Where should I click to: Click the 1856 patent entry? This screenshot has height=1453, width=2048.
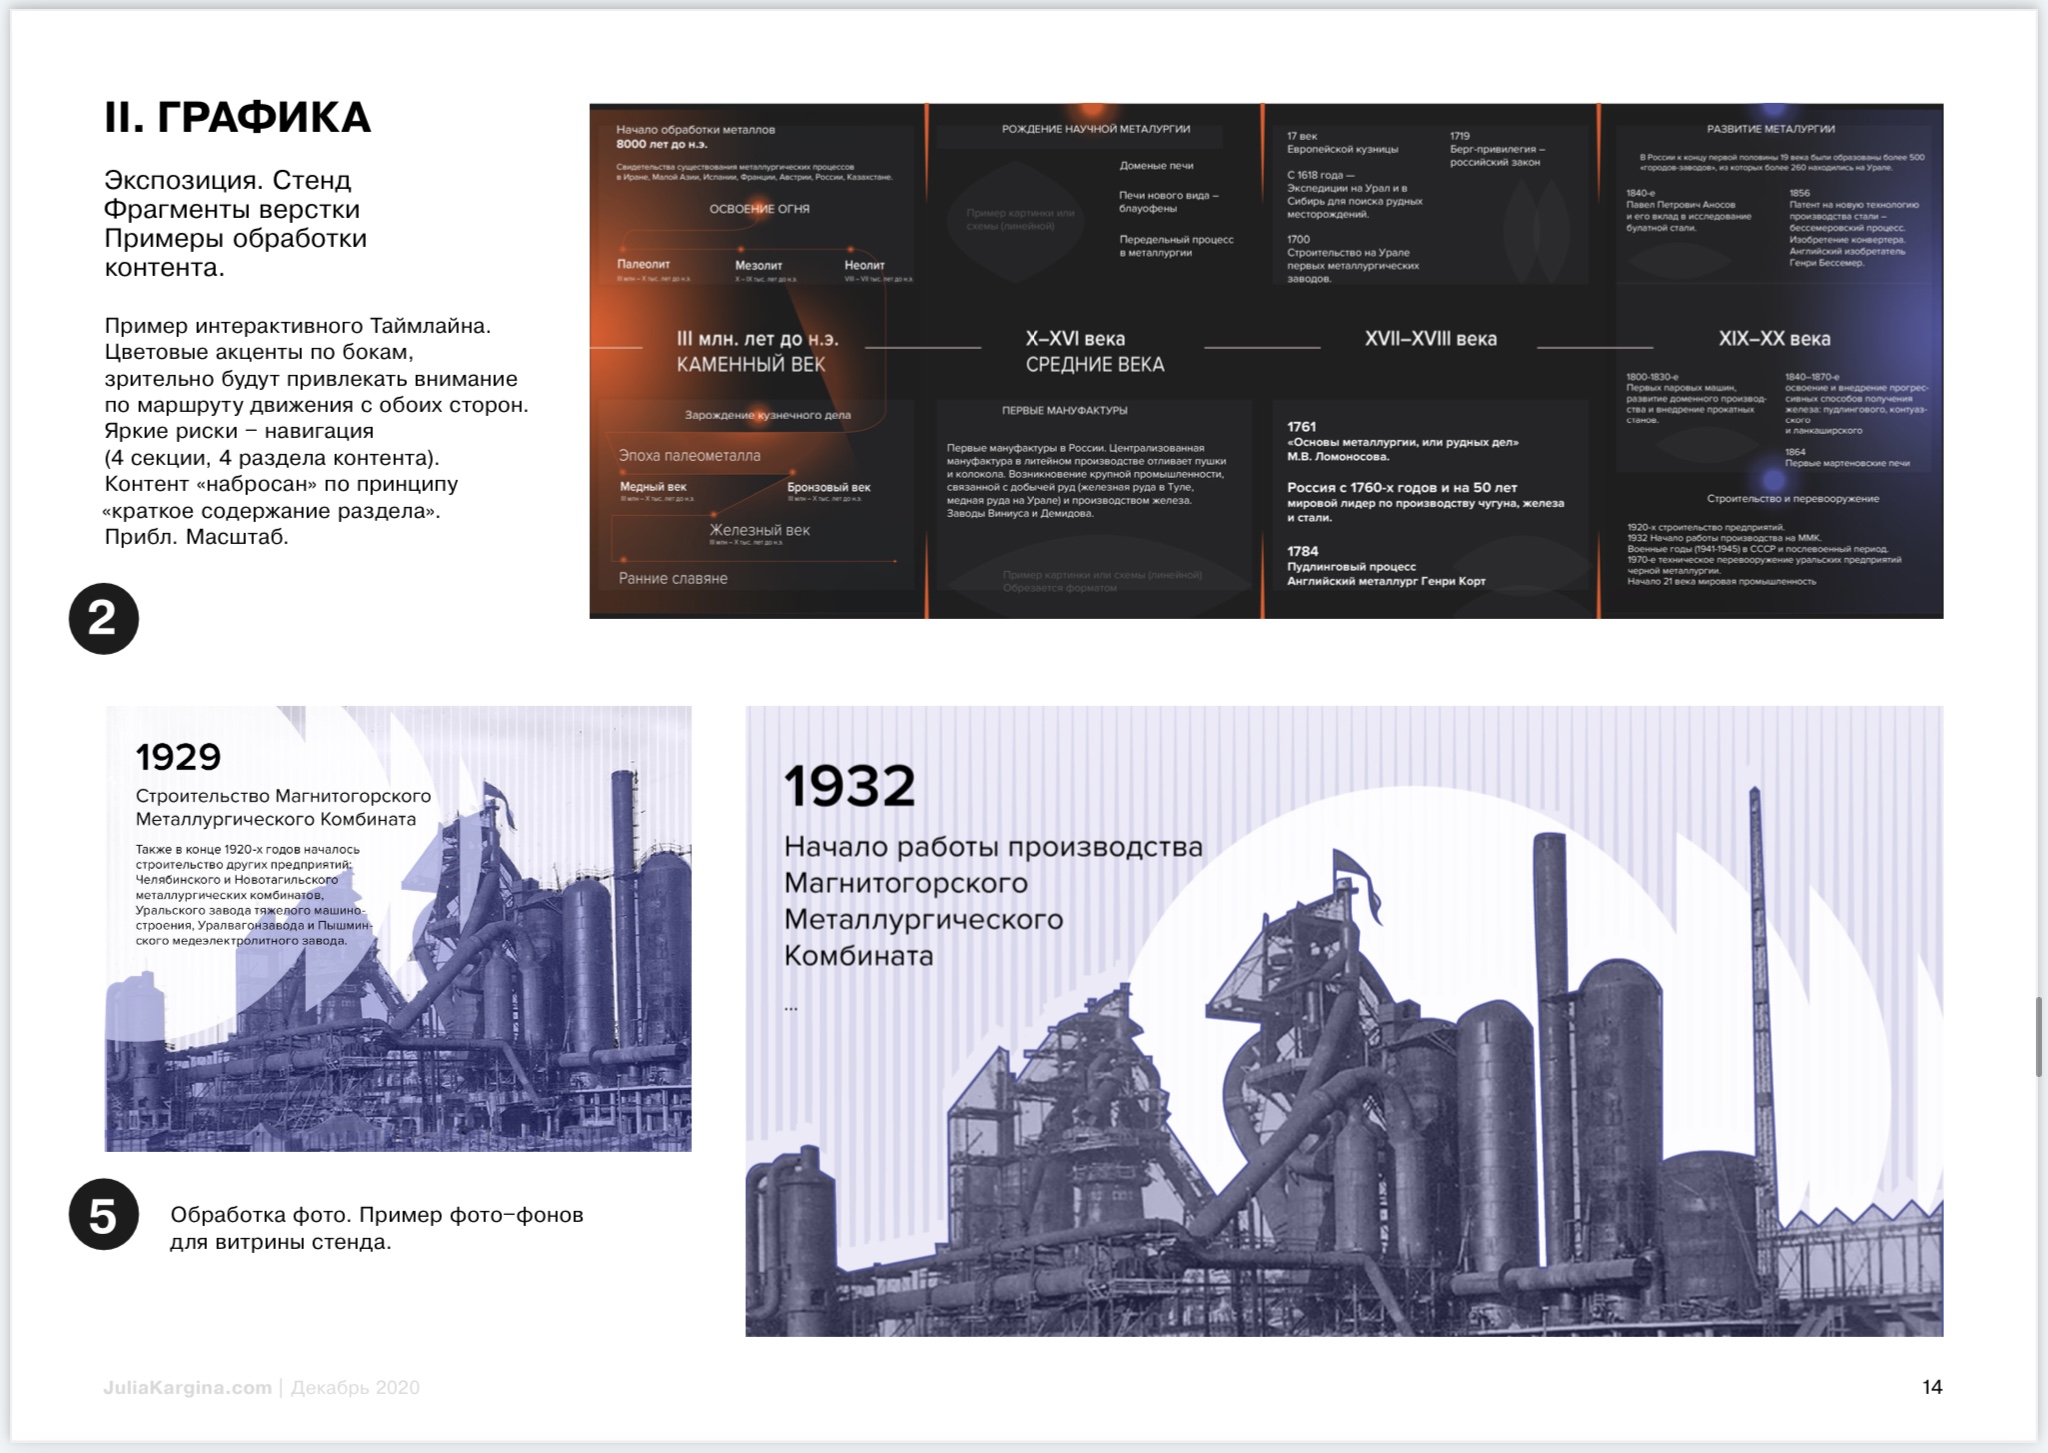(x=1854, y=228)
